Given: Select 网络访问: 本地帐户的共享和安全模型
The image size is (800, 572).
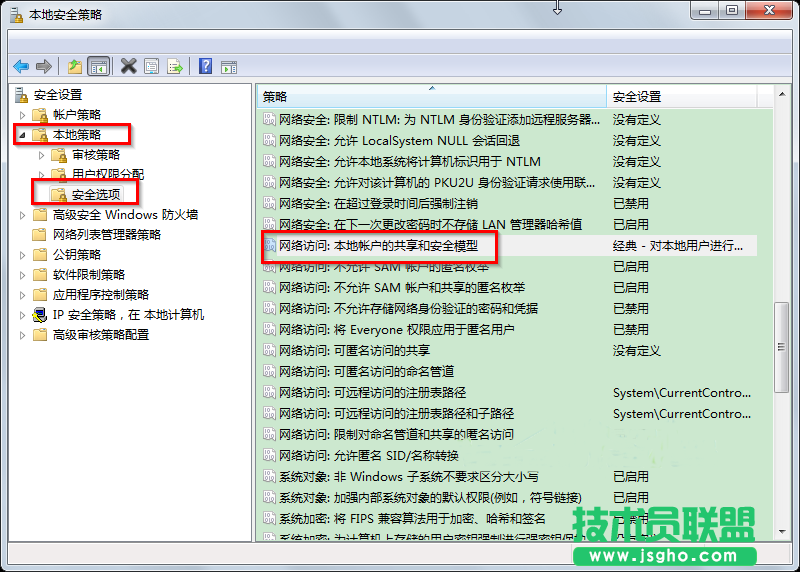Looking at the screenshot, I should click(378, 245).
